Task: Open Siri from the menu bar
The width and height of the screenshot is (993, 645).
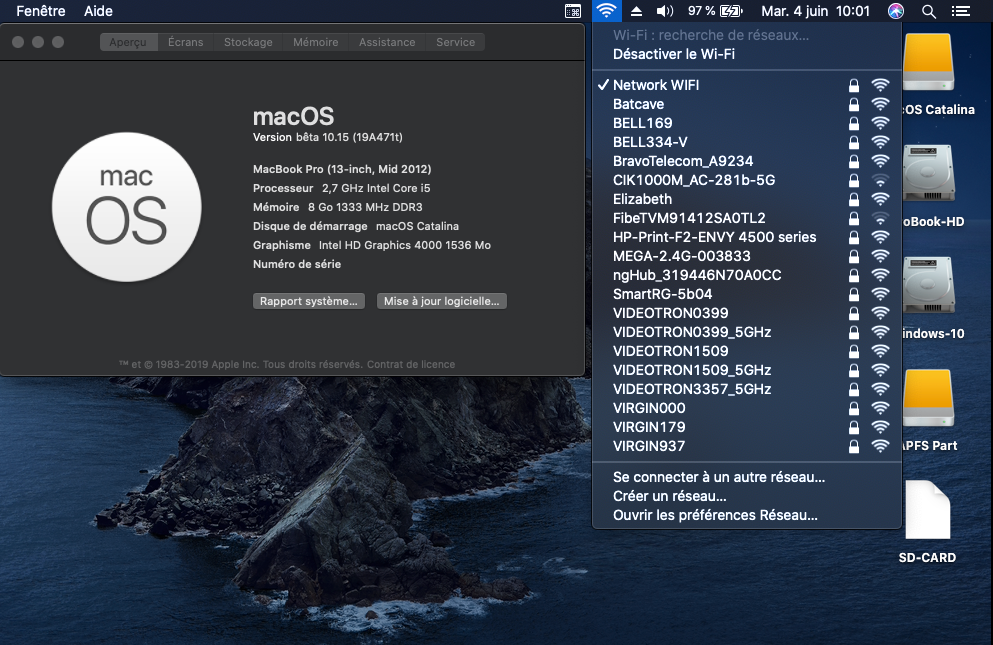Action: click(895, 11)
